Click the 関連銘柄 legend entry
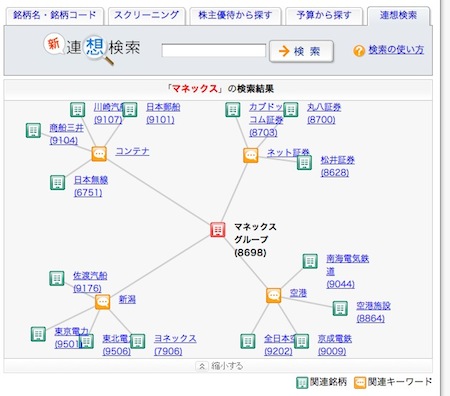The height and width of the screenshot is (396, 450). tap(322, 382)
